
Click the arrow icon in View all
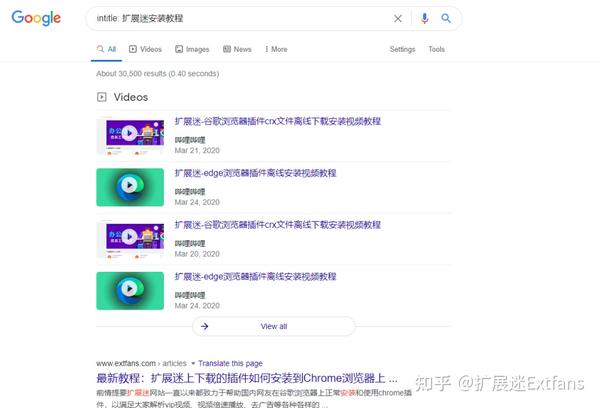[205, 326]
